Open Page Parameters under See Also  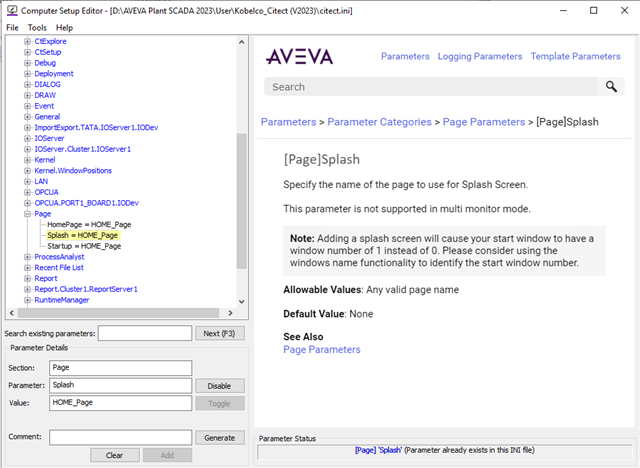322,350
